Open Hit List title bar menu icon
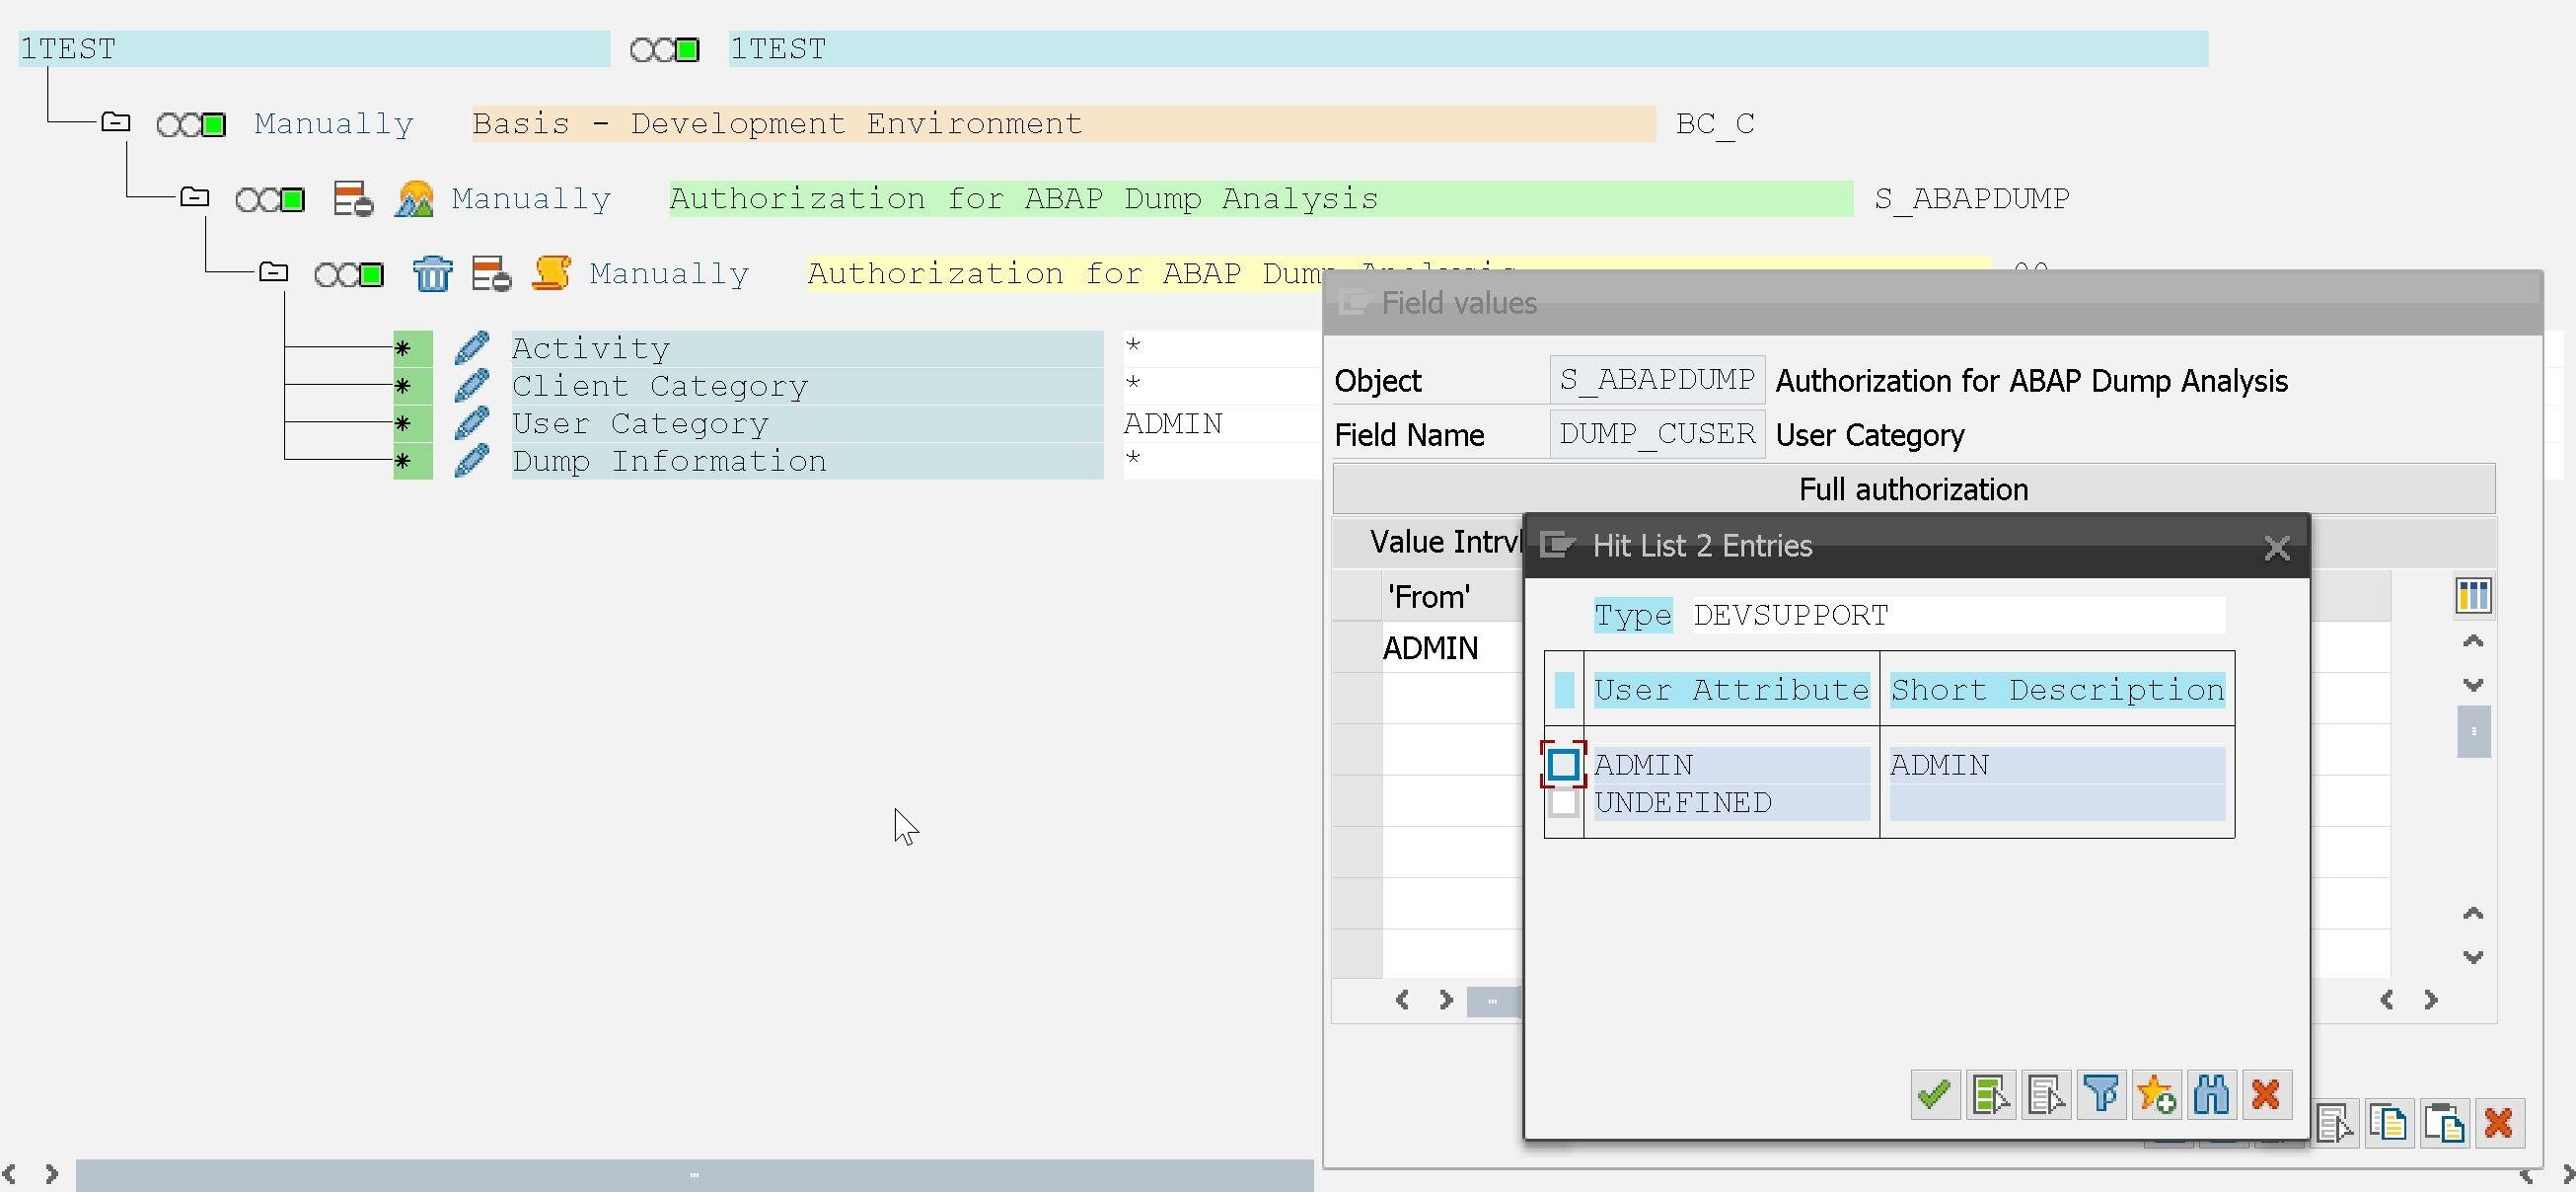Screen dimensions: 2576x1192 [x=1557, y=545]
